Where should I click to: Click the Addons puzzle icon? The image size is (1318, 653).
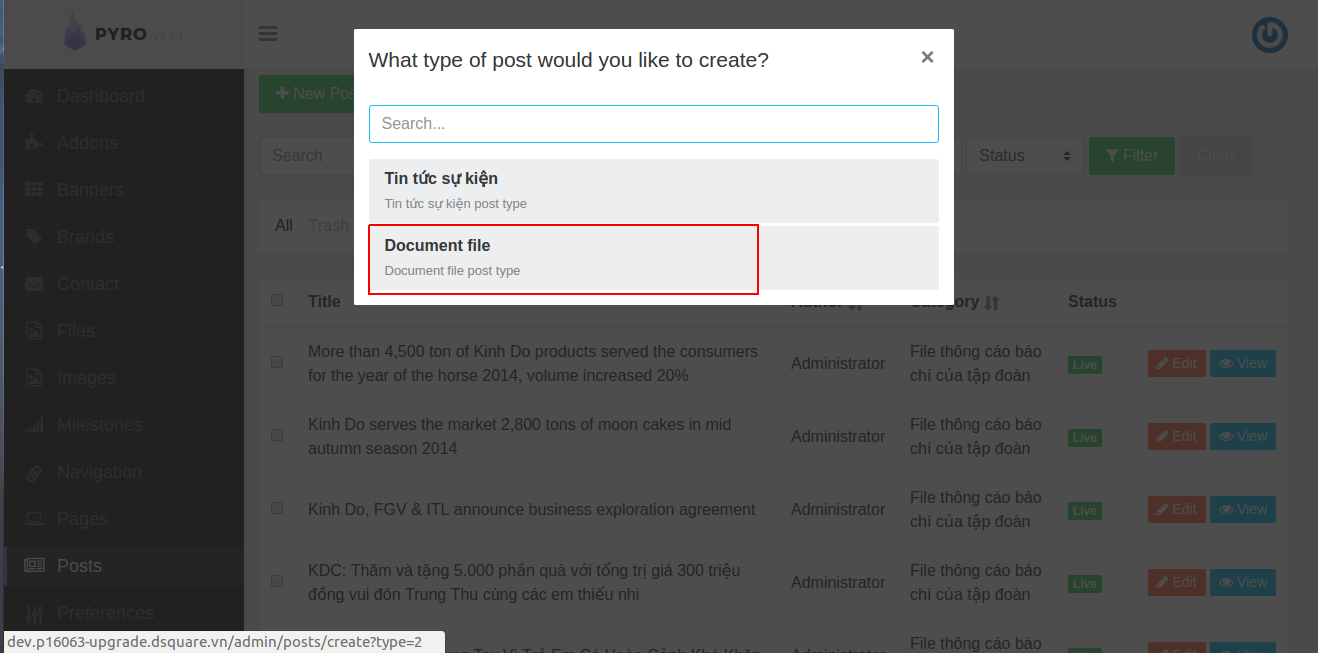(34, 143)
